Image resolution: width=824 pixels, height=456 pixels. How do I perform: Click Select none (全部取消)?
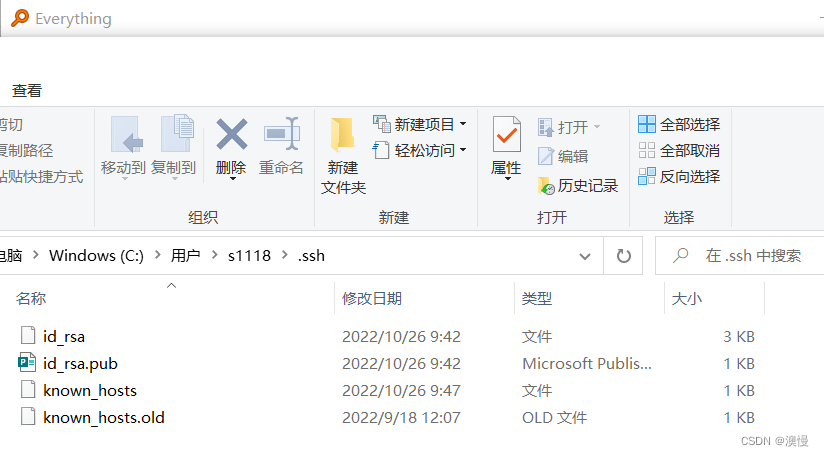pos(679,151)
